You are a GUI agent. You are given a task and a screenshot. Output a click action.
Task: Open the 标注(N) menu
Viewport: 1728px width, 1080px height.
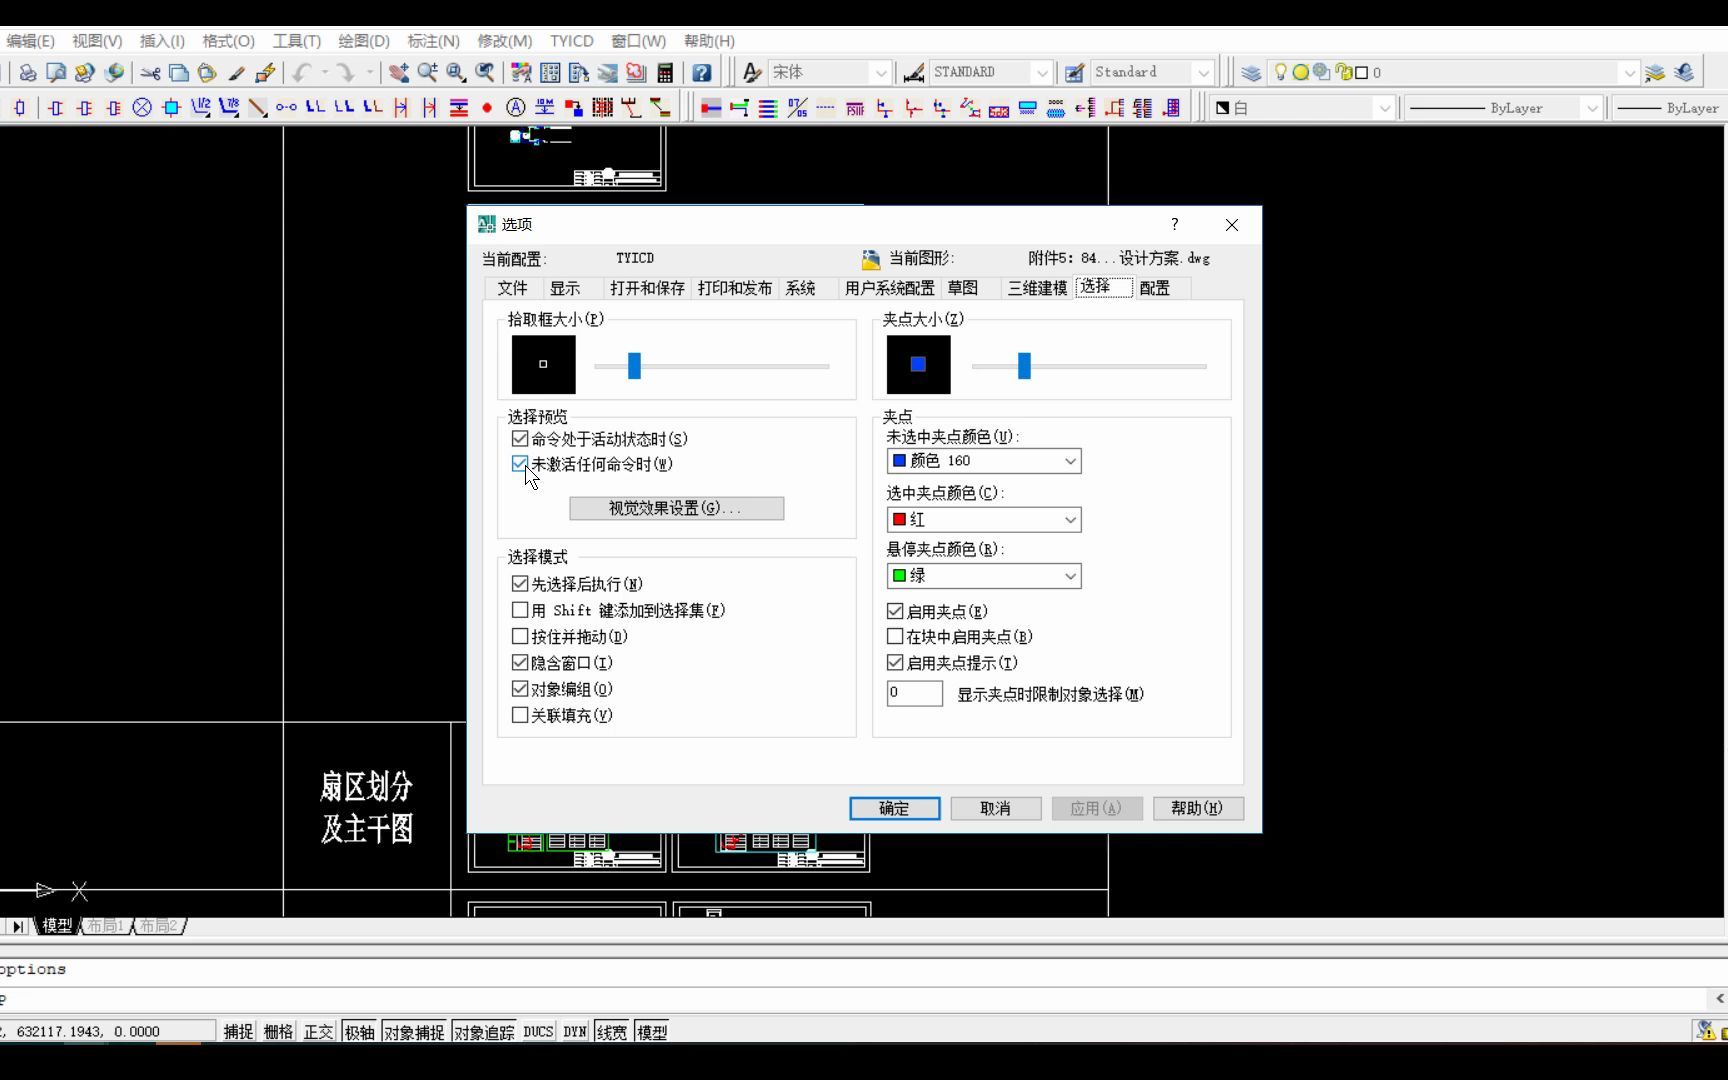(433, 41)
